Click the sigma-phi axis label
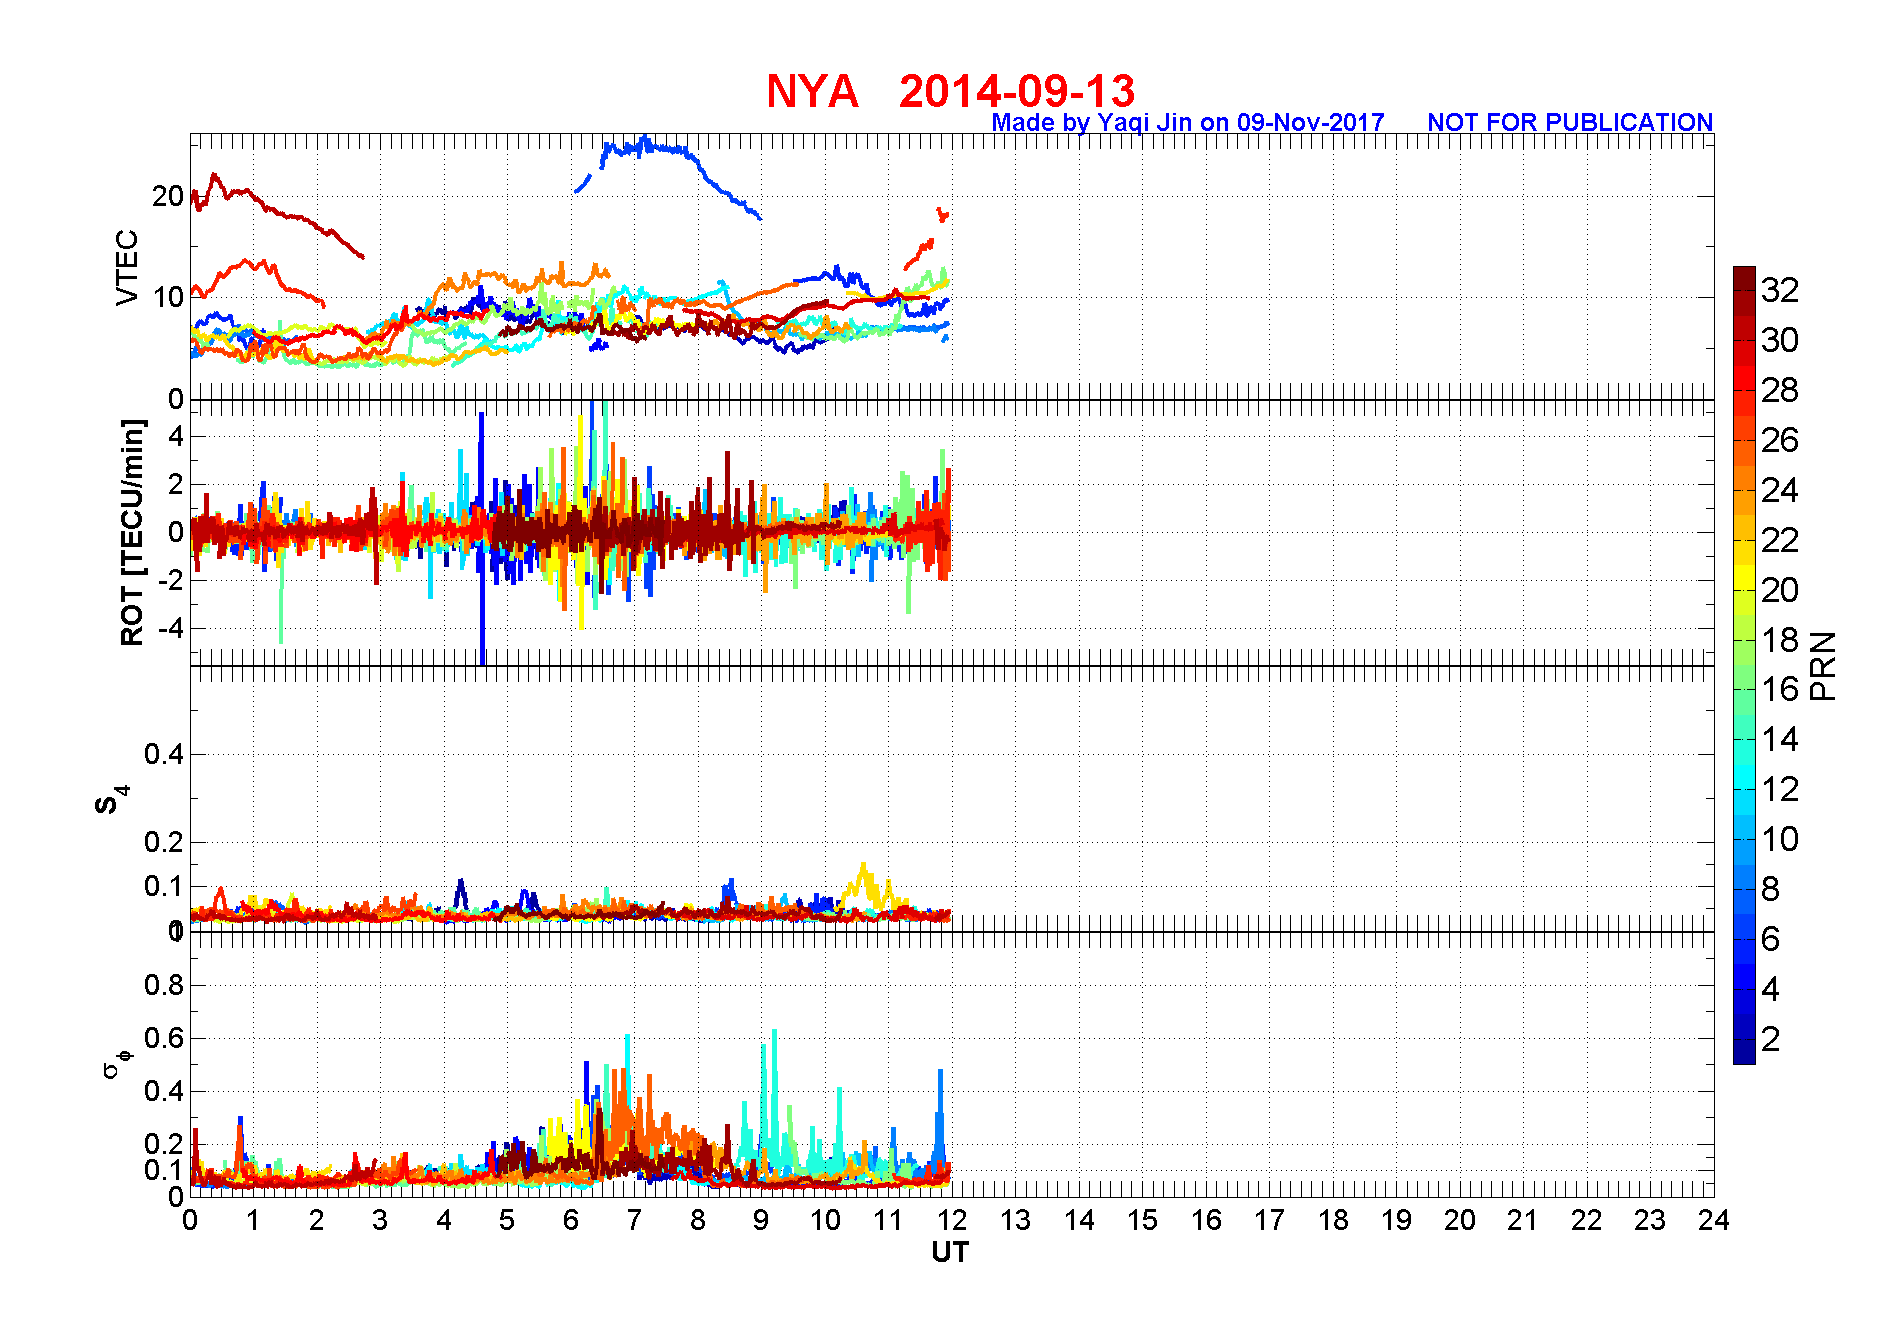Viewport: 1904px width, 1330px height. (117, 1064)
